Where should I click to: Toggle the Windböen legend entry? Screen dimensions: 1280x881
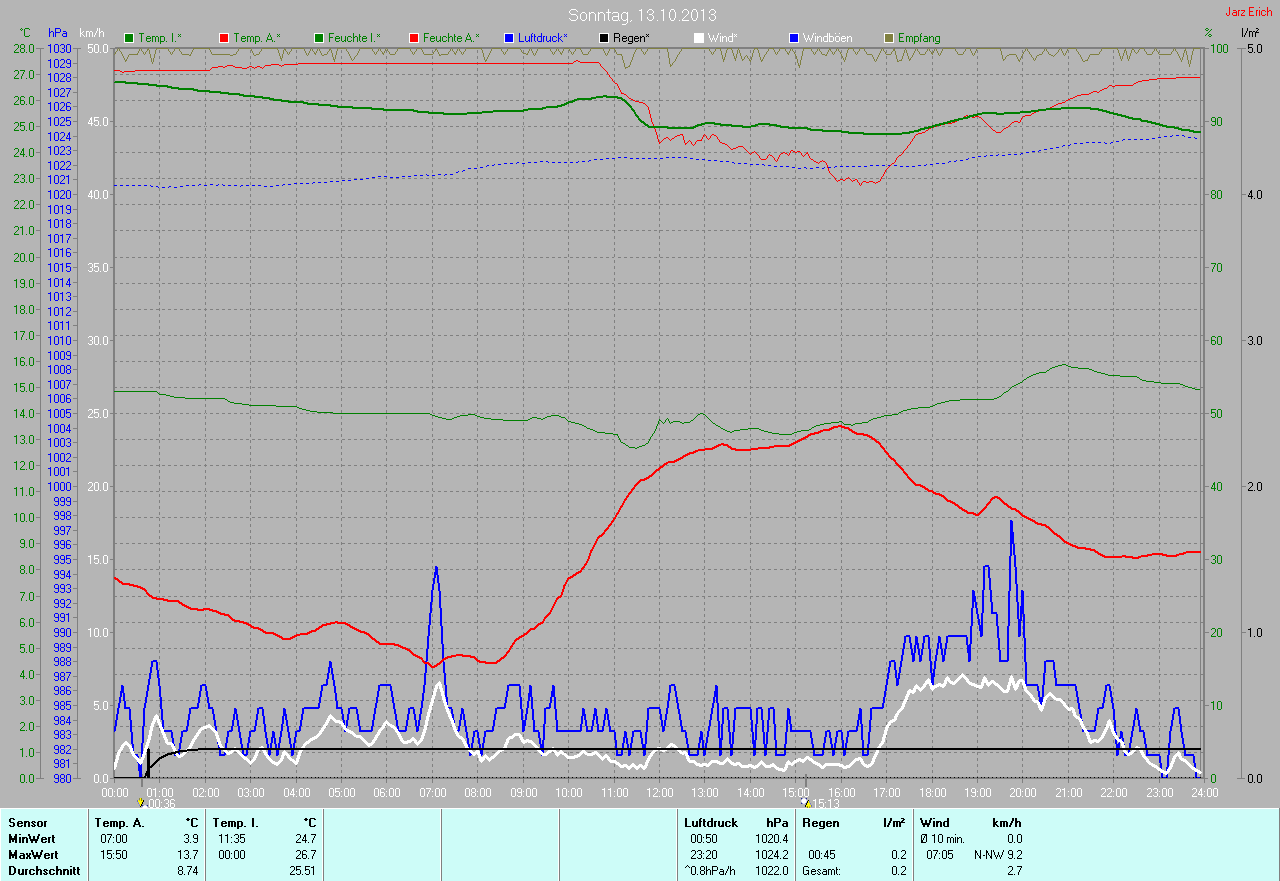(x=827, y=38)
